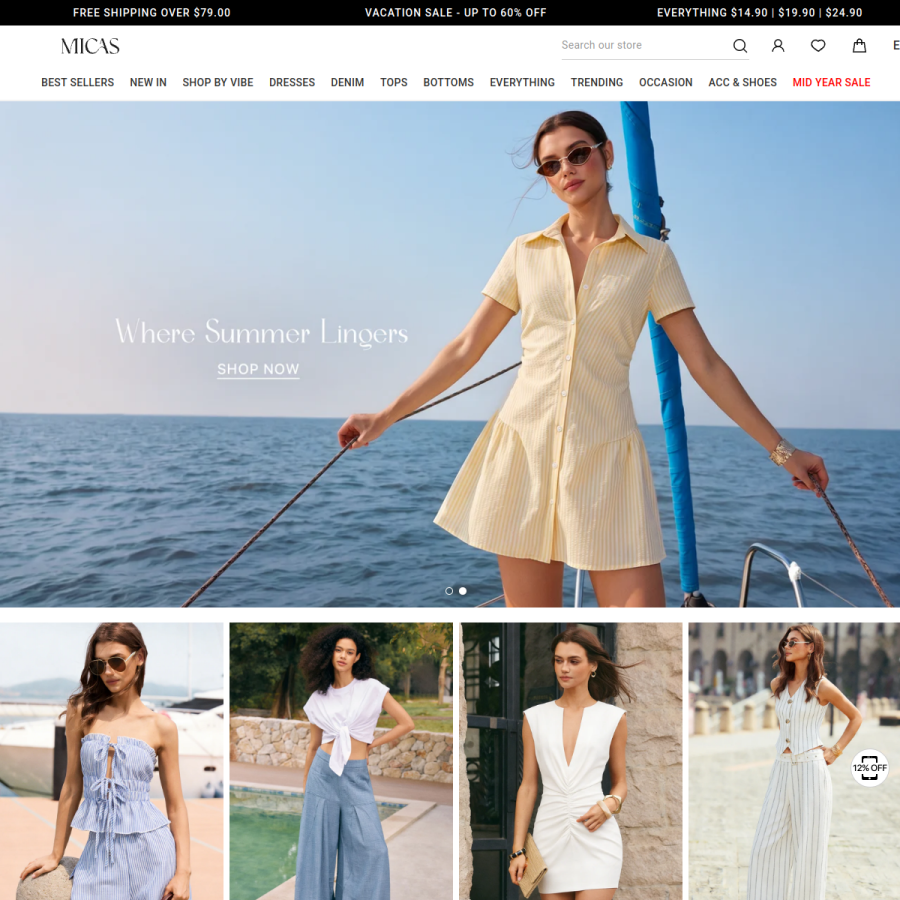Open the DRESSES menu
Viewport: 900px width, 900px height.
click(x=292, y=83)
